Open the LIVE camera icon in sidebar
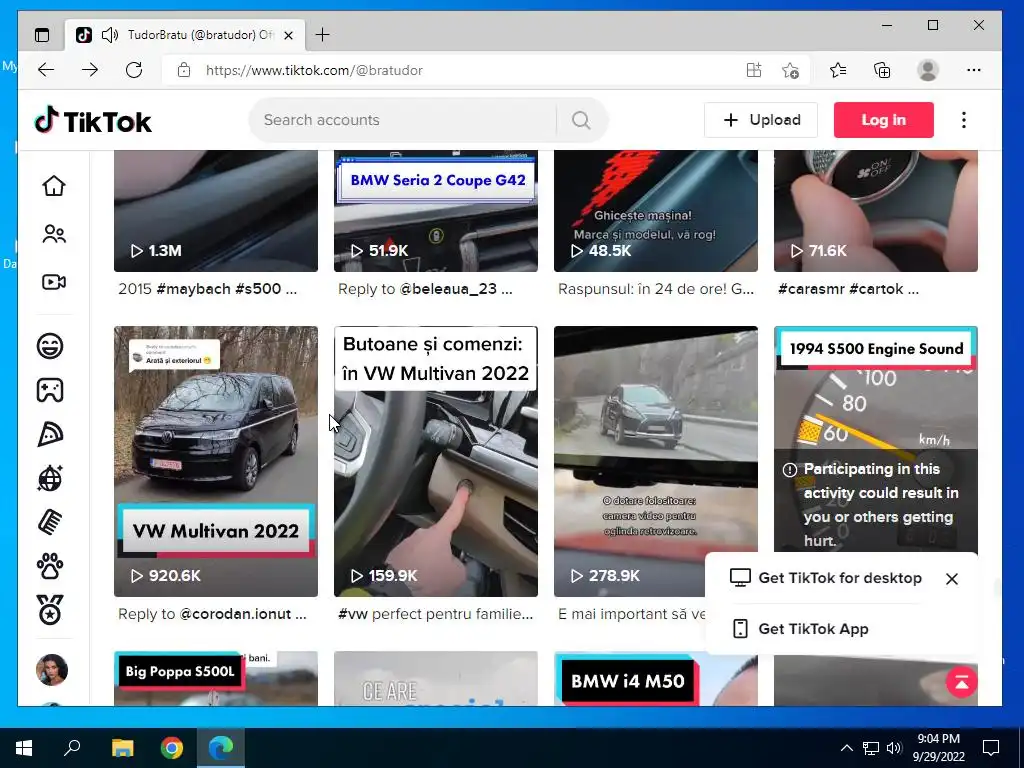This screenshot has height=768, width=1024. point(54,282)
